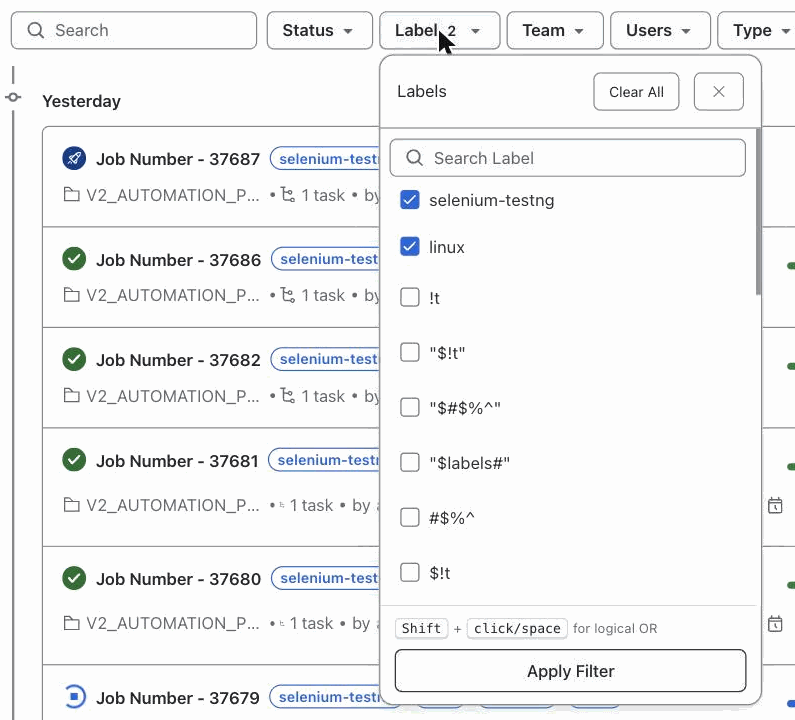Click the schedule calendar icon beside Job 37681
Image resolution: width=795 pixels, height=720 pixels.
[x=775, y=506]
